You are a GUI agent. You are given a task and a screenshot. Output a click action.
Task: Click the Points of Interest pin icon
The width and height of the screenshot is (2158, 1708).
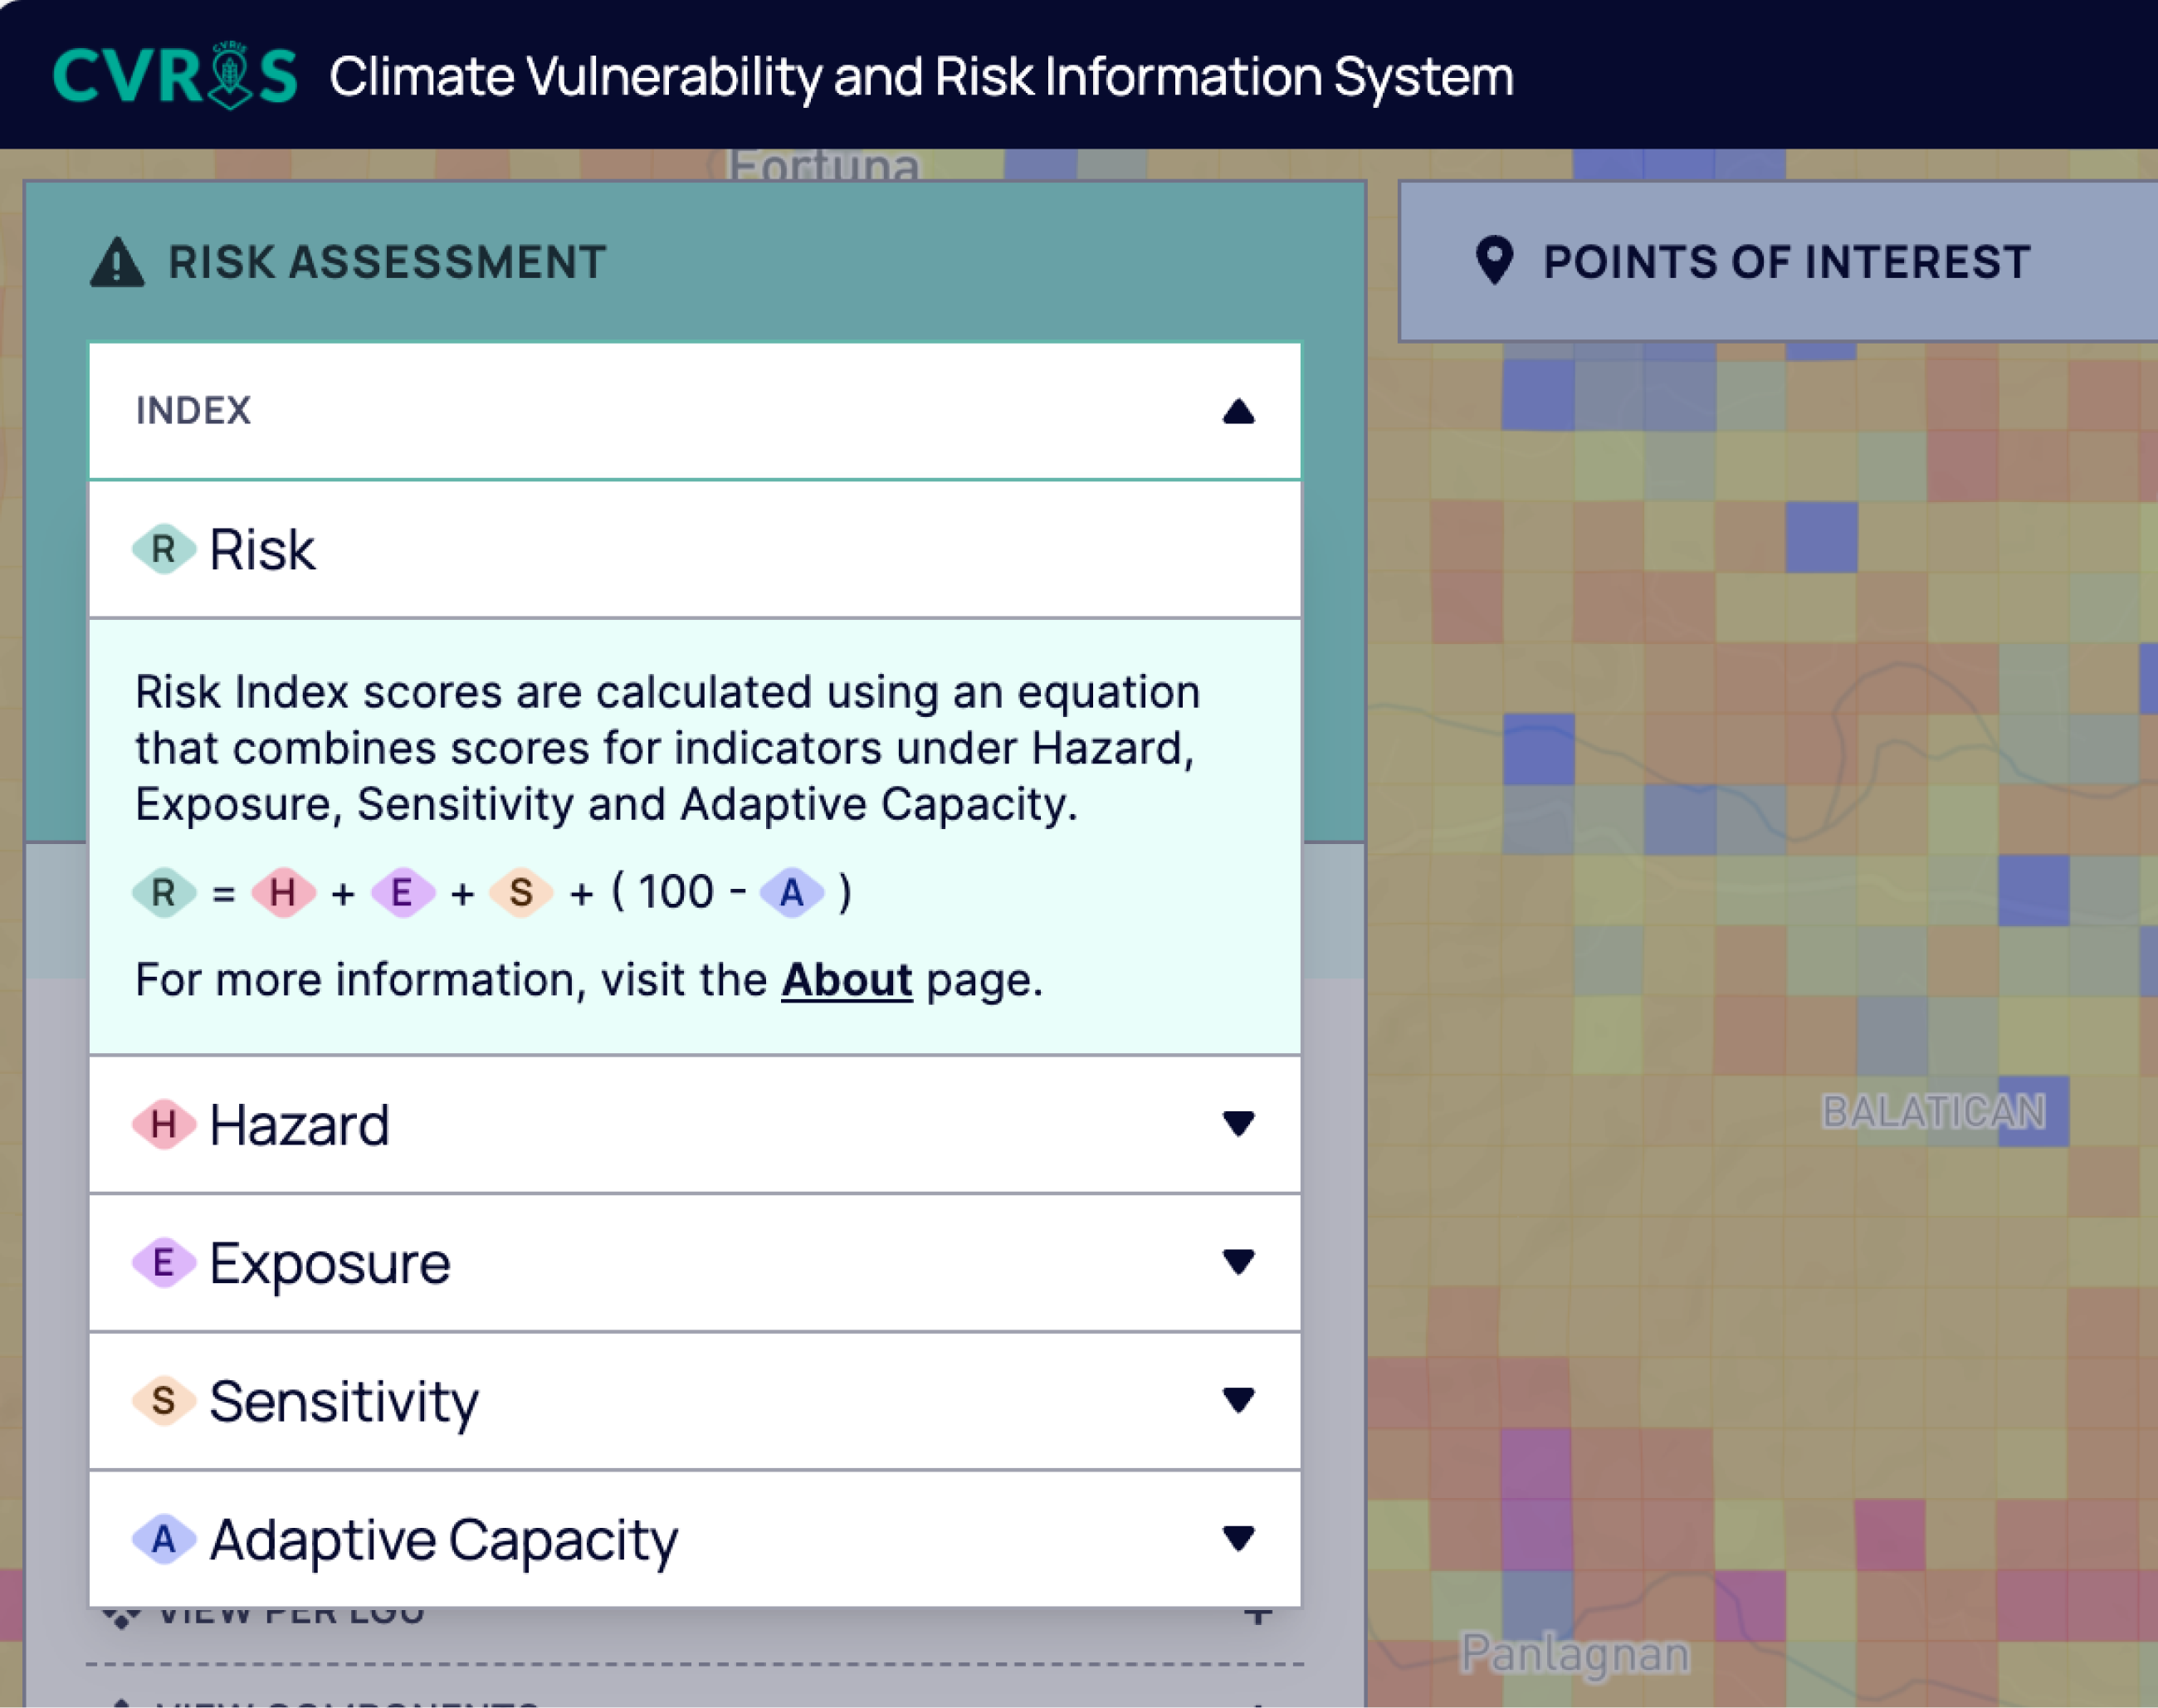(1494, 261)
